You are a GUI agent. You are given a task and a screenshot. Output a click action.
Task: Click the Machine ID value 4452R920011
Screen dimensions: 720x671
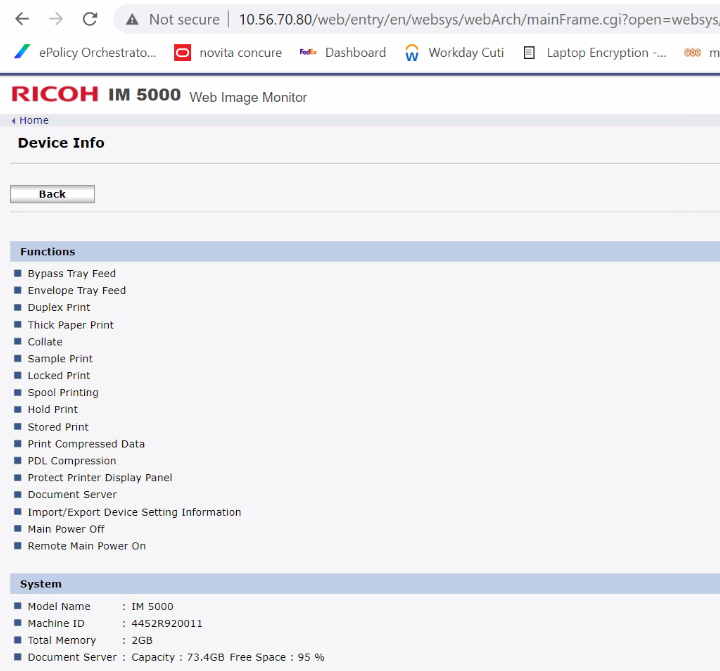pos(167,623)
